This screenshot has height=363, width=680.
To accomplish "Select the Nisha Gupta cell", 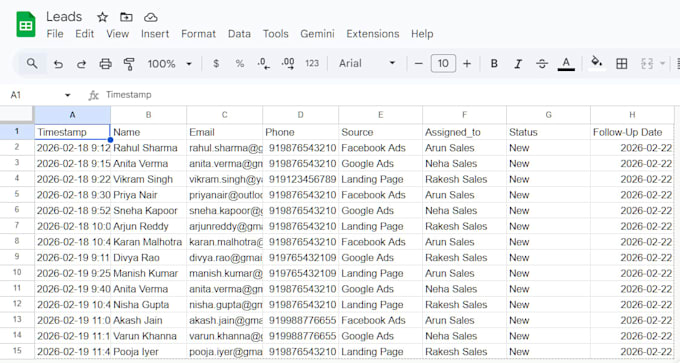I will (148, 304).
